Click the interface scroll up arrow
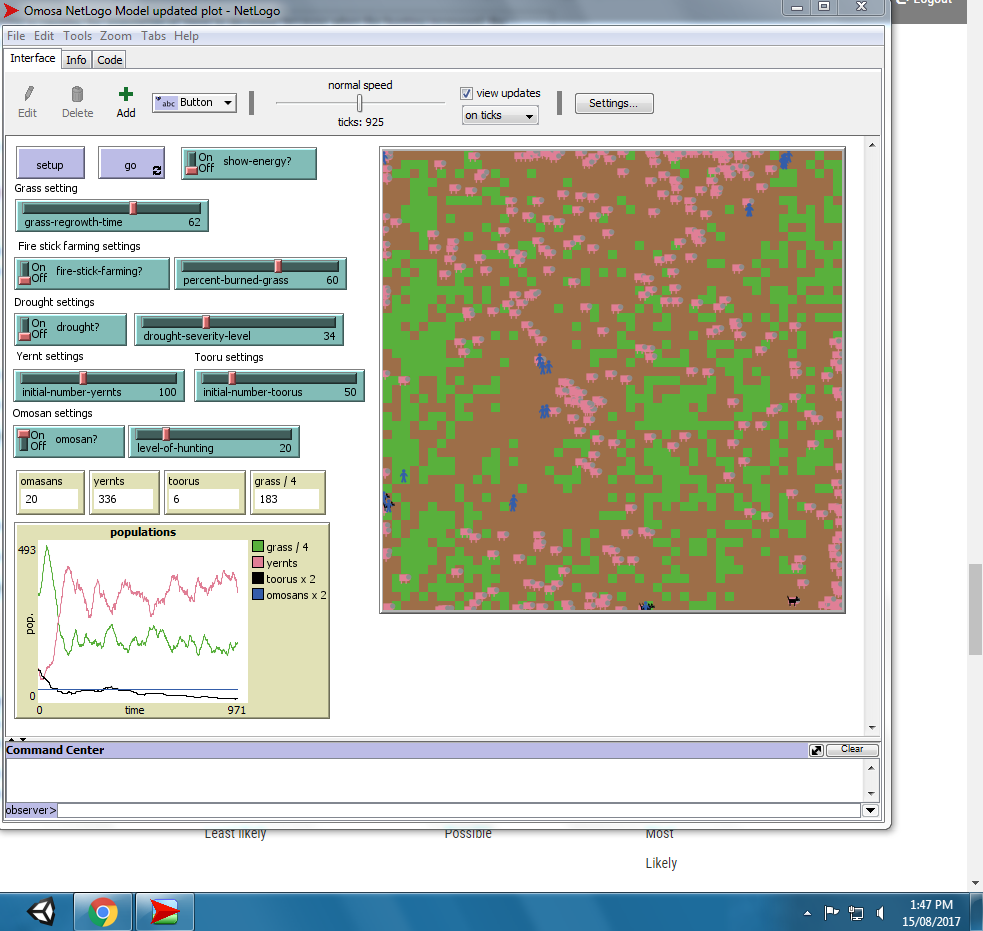This screenshot has width=983, height=931. [x=872, y=145]
